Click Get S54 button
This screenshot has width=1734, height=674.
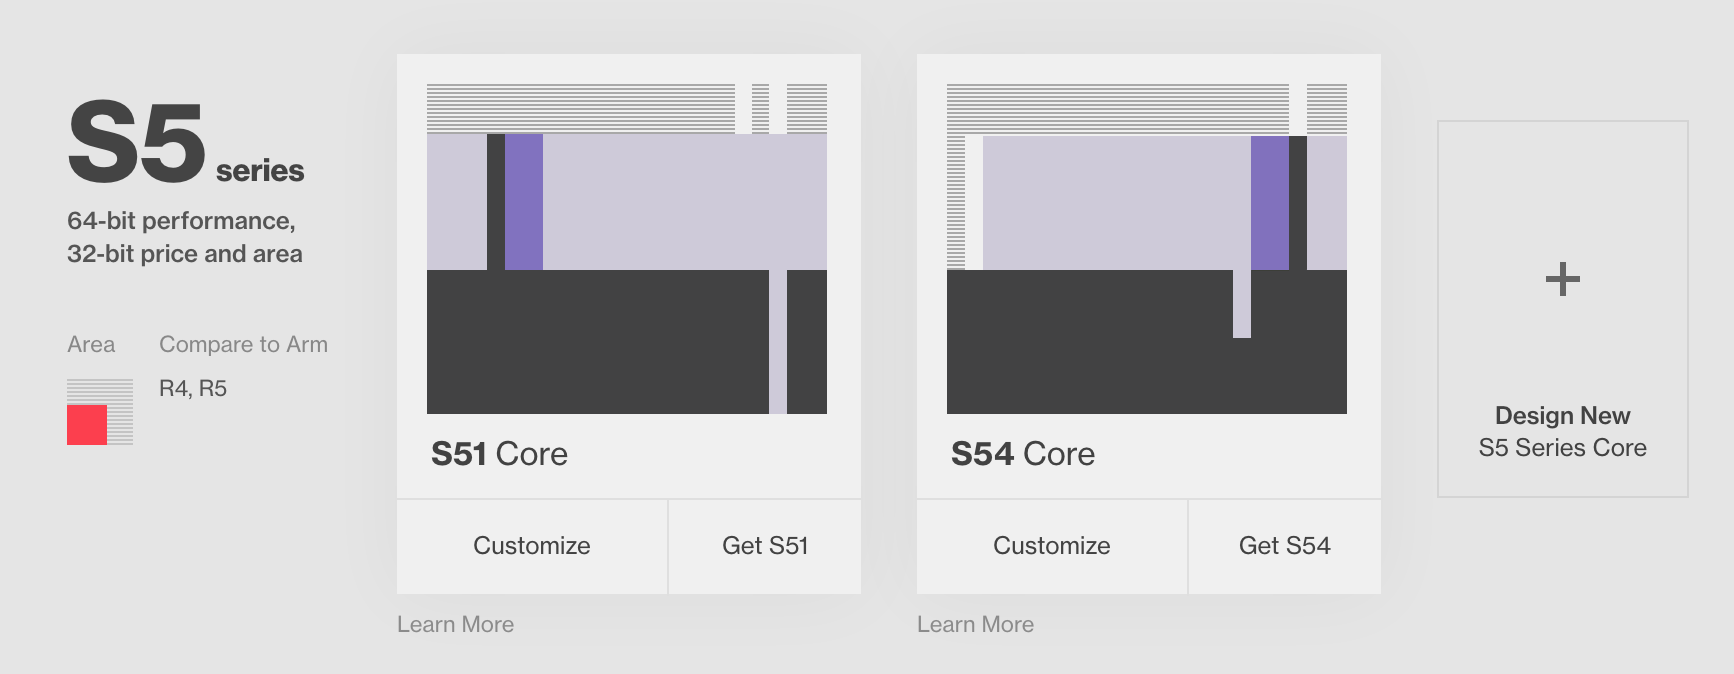pyautogui.click(x=1285, y=546)
